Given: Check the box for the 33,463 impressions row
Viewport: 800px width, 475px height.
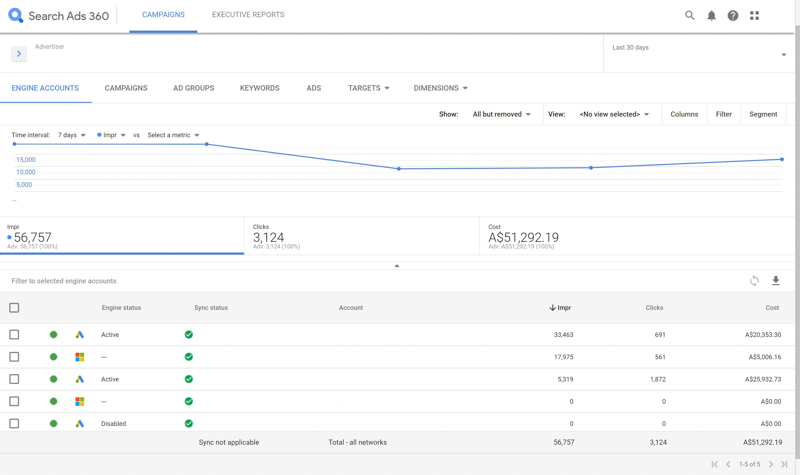Looking at the screenshot, I should (x=14, y=335).
